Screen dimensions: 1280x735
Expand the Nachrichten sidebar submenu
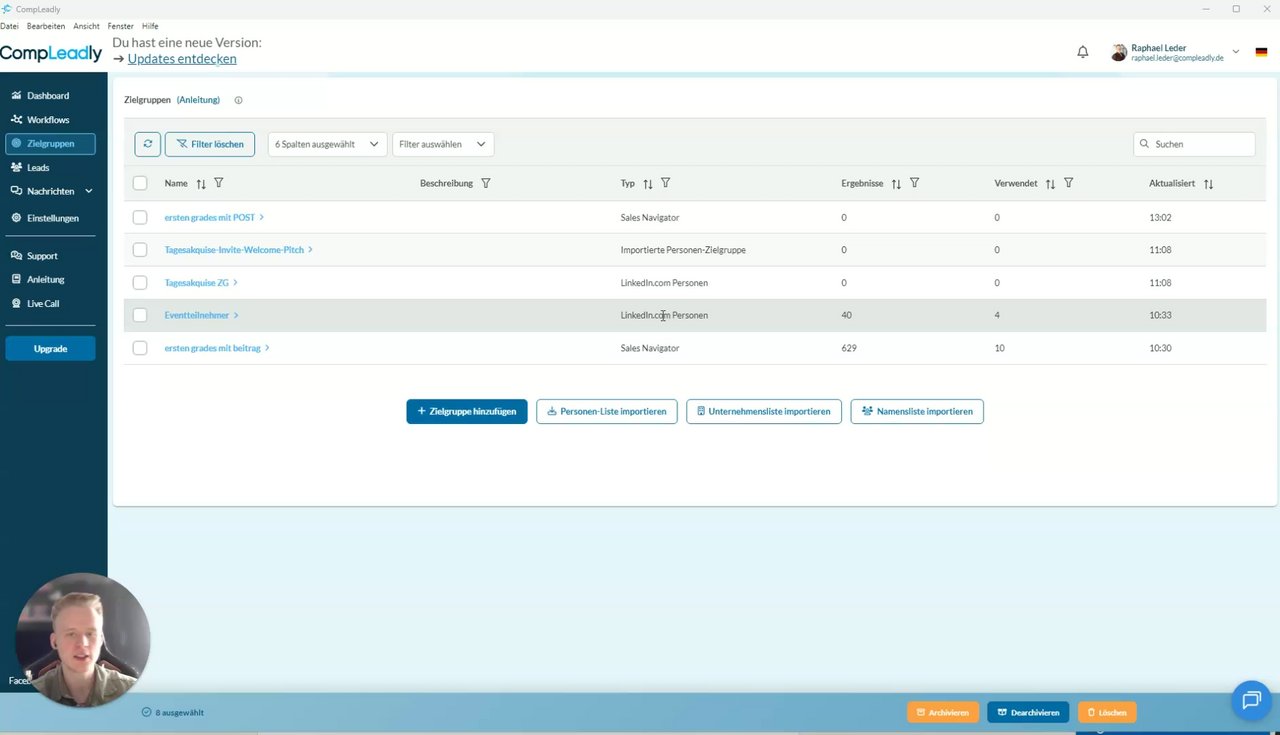[x=89, y=191]
